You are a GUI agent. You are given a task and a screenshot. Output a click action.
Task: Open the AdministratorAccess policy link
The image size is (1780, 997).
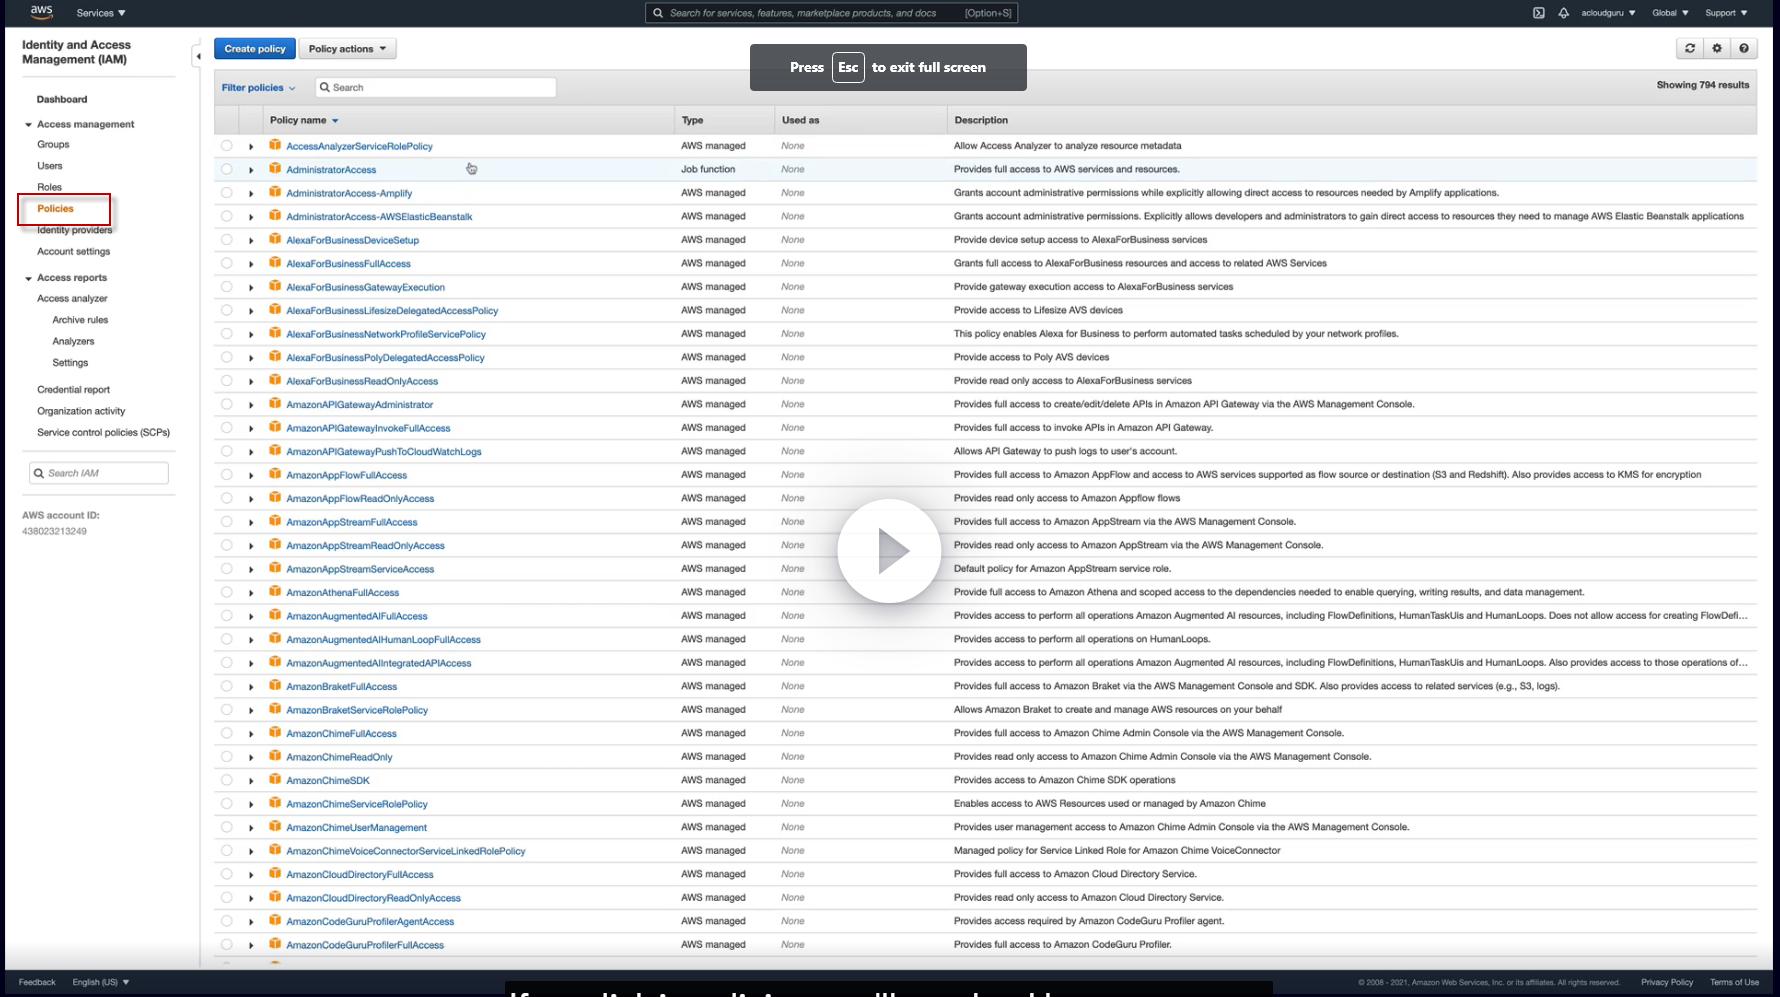point(331,170)
